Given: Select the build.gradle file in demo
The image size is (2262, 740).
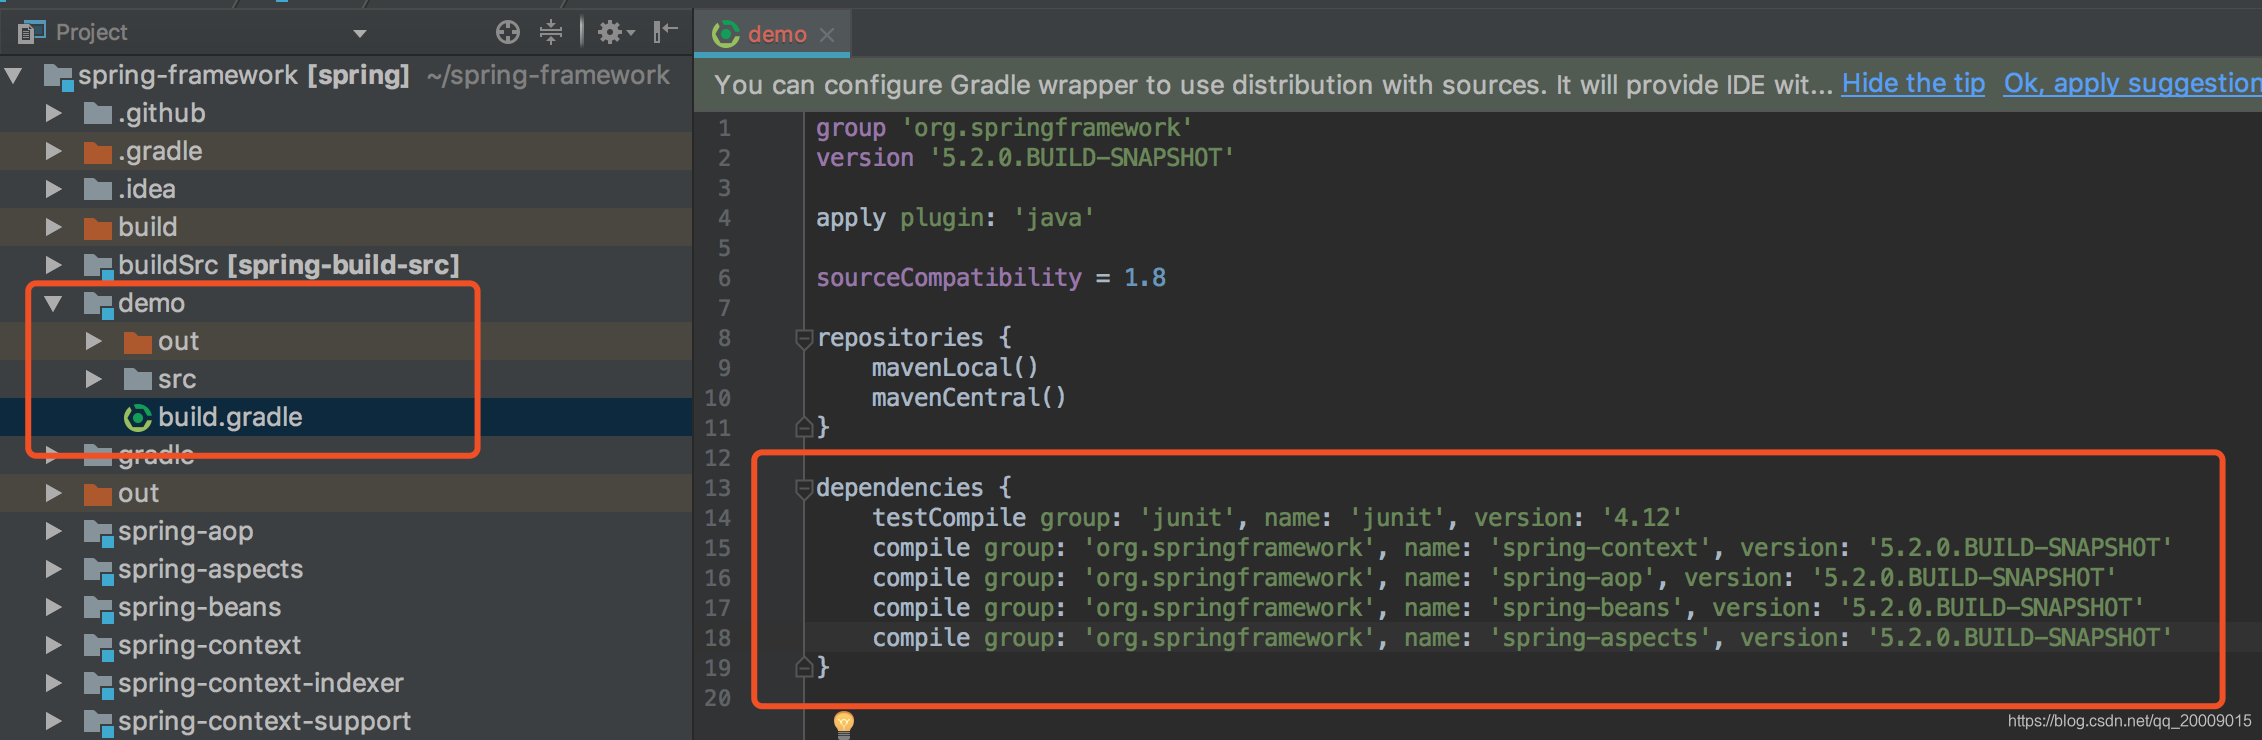Looking at the screenshot, I should [x=346, y=417].
